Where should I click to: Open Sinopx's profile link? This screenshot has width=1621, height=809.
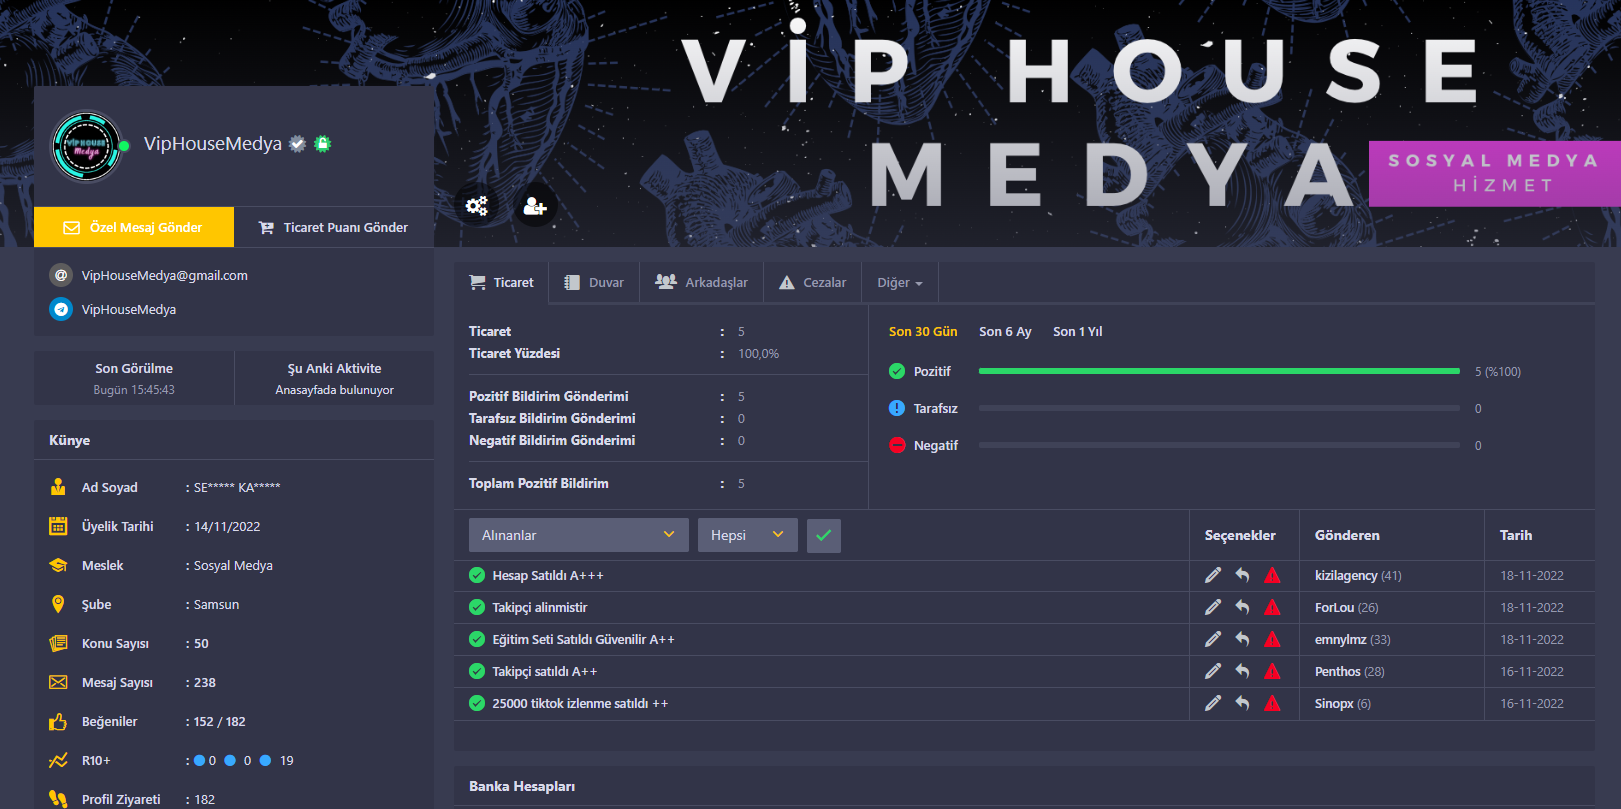click(x=1334, y=703)
